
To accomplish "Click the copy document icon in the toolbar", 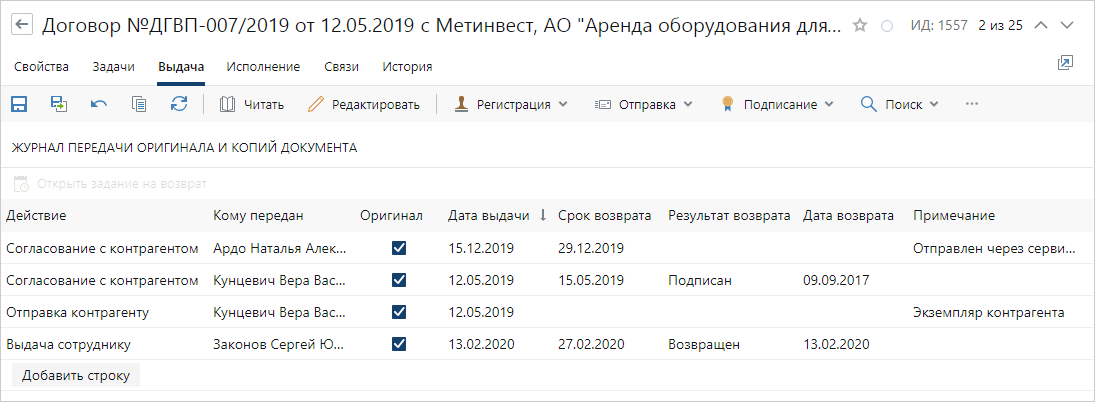I will [139, 105].
